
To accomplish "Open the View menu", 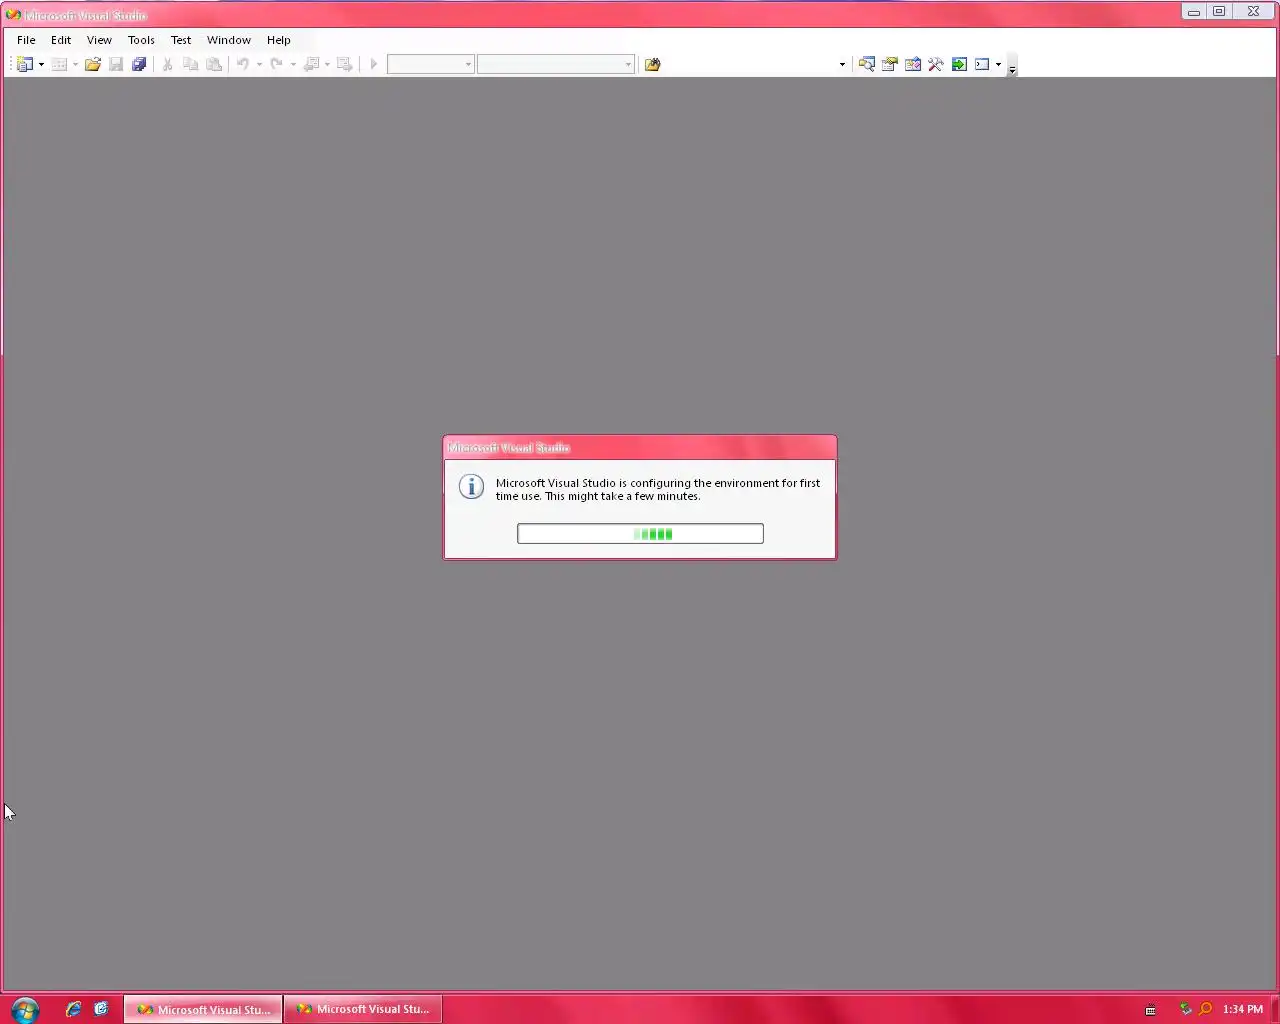I will tap(99, 40).
